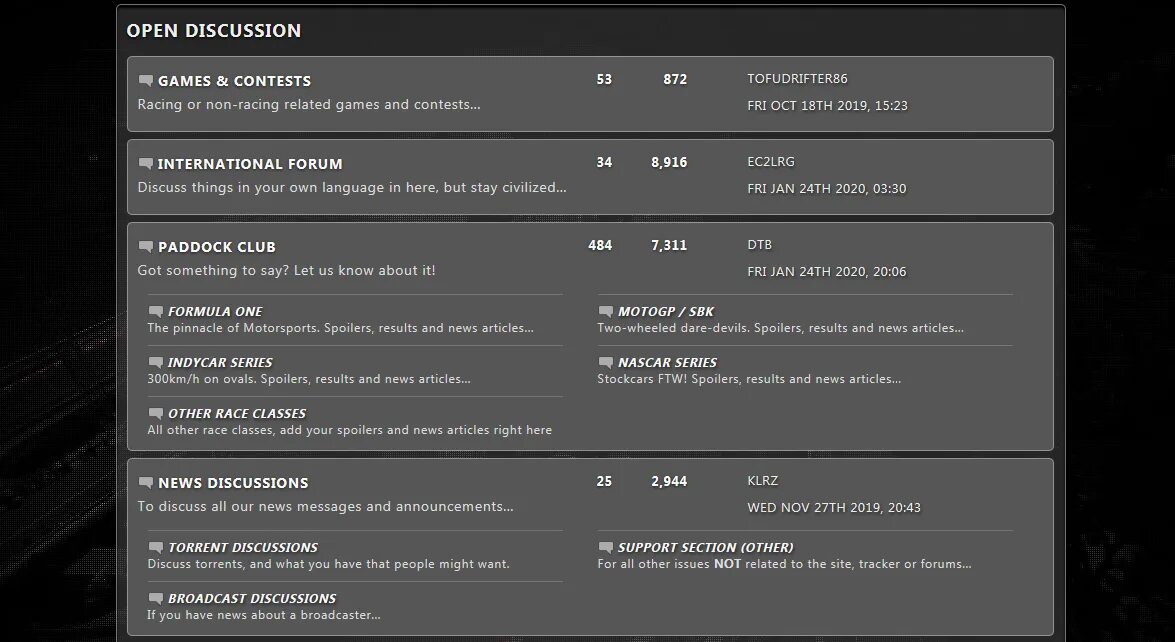The width and height of the screenshot is (1175, 642).
Task: Open the Support Section (Other) subforum
Action: (x=705, y=548)
